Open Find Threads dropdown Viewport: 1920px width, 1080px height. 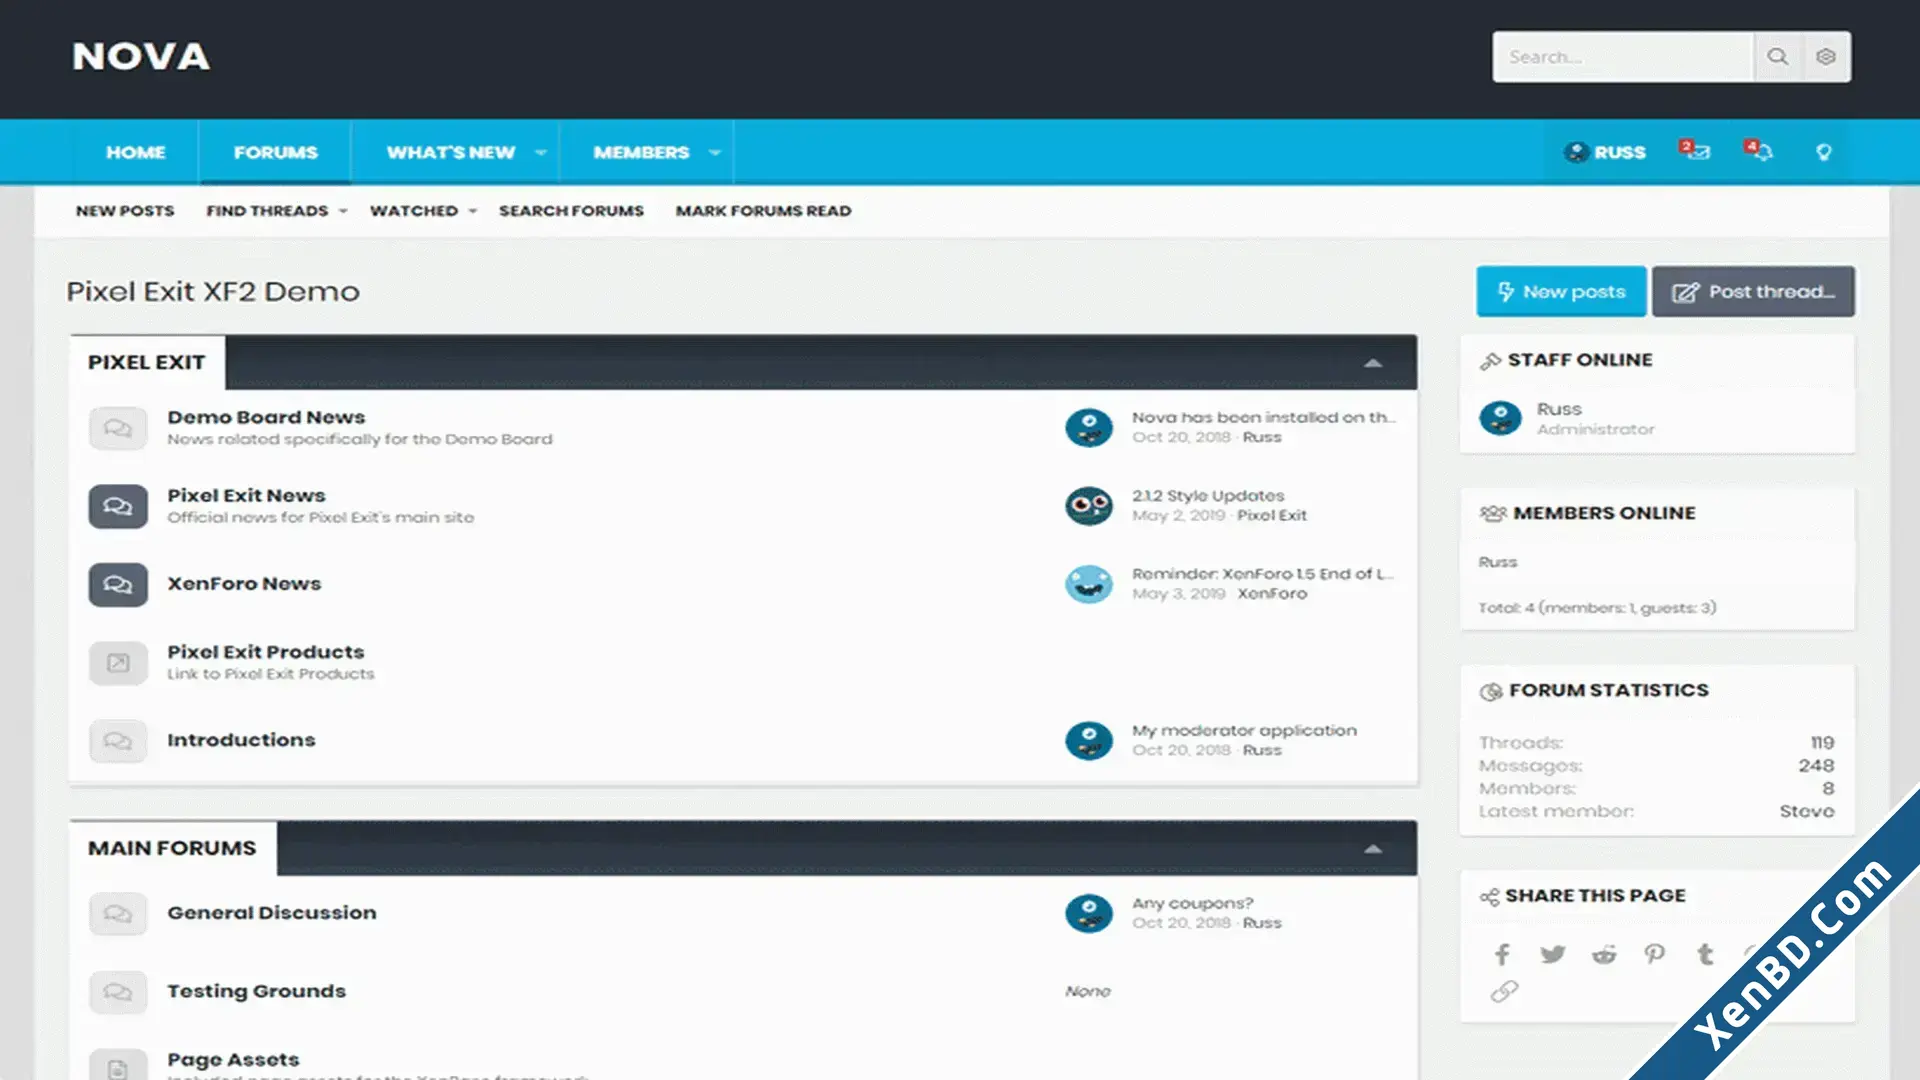(343, 211)
